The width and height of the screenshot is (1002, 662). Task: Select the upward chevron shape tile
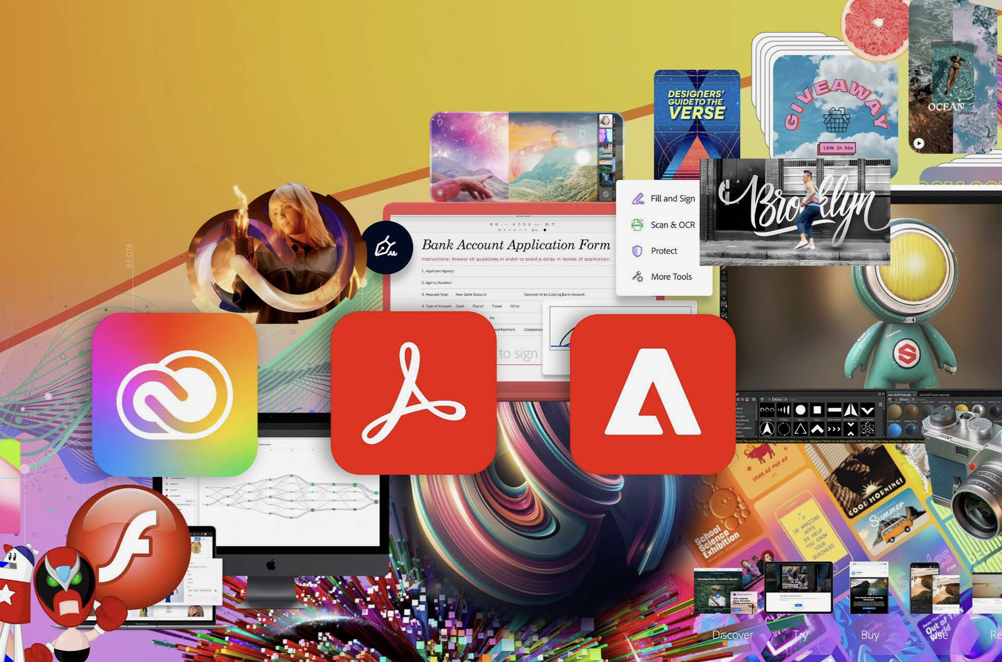817,429
